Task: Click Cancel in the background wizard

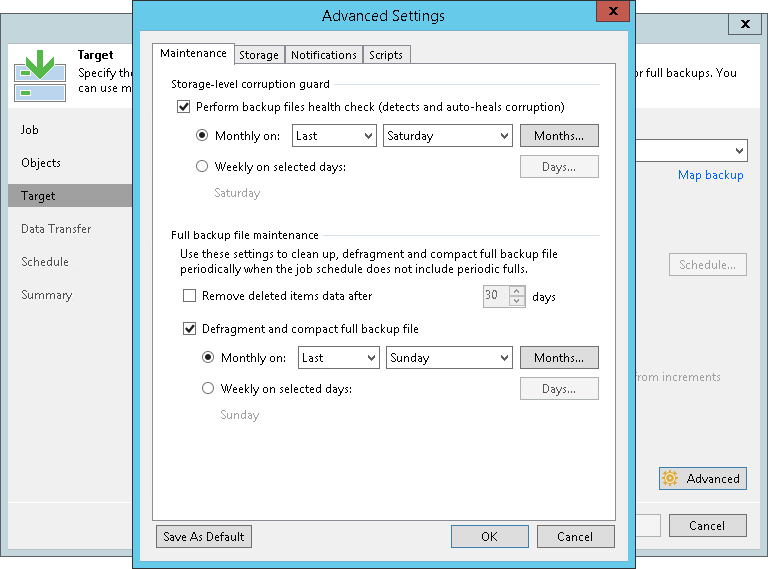Action: pyautogui.click(x=708, y=525)
